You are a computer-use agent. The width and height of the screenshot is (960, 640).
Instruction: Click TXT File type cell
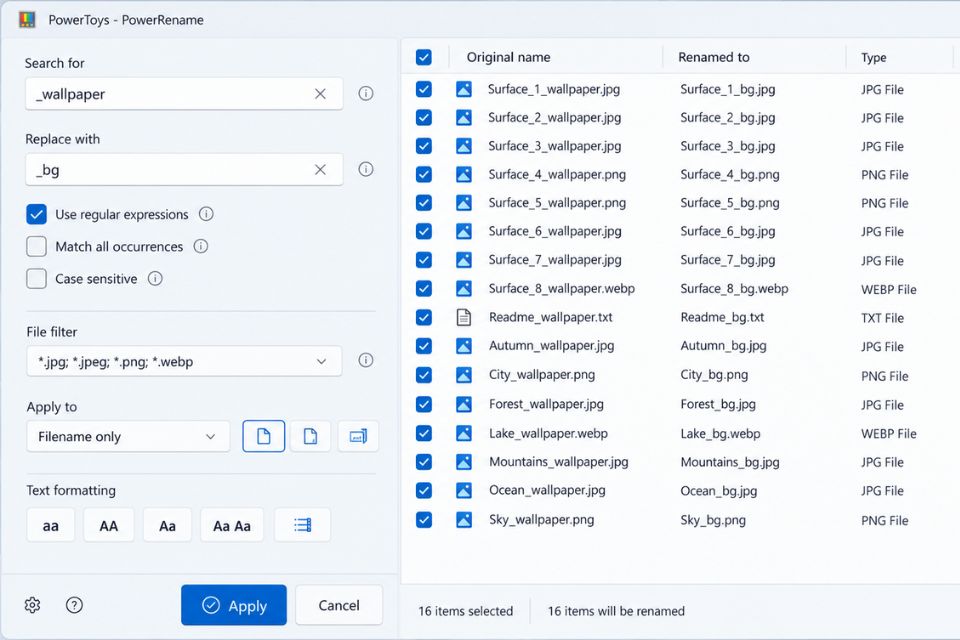pyautogui.click(x=882, y=318)
